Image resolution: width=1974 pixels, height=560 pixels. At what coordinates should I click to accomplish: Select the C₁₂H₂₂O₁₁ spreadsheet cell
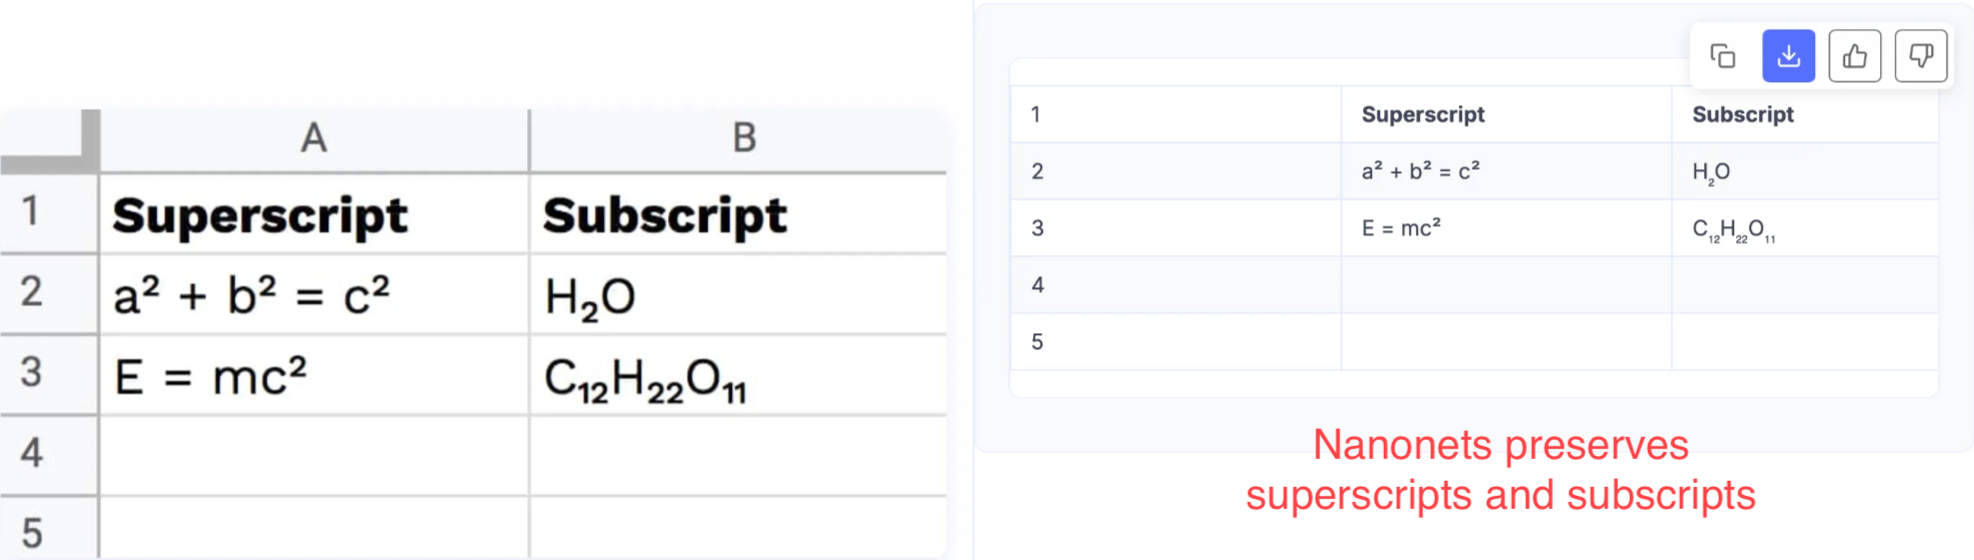[645, 380]
